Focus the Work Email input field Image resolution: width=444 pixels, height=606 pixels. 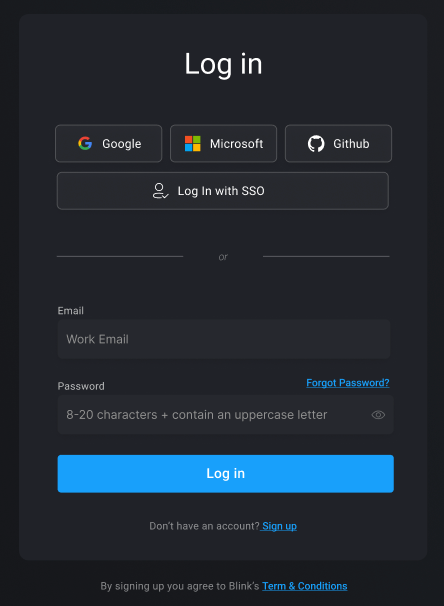[224, 339]
